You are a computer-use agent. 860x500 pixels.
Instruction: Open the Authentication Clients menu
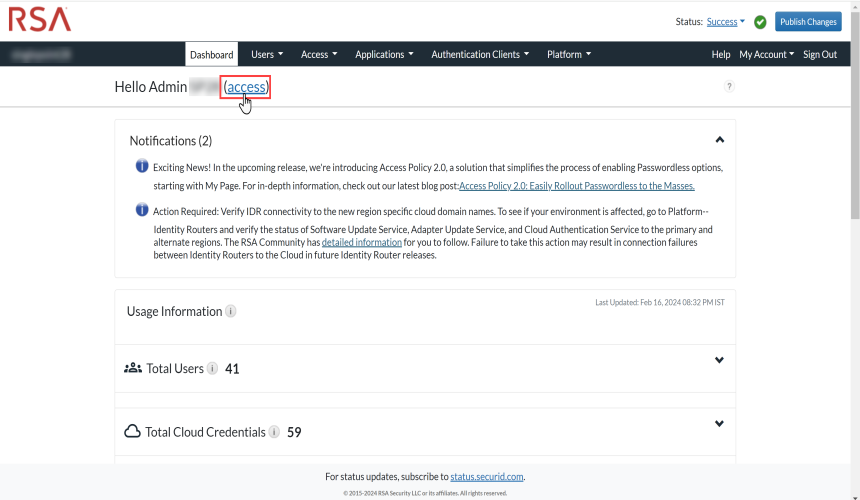click(x=480, y=54)
